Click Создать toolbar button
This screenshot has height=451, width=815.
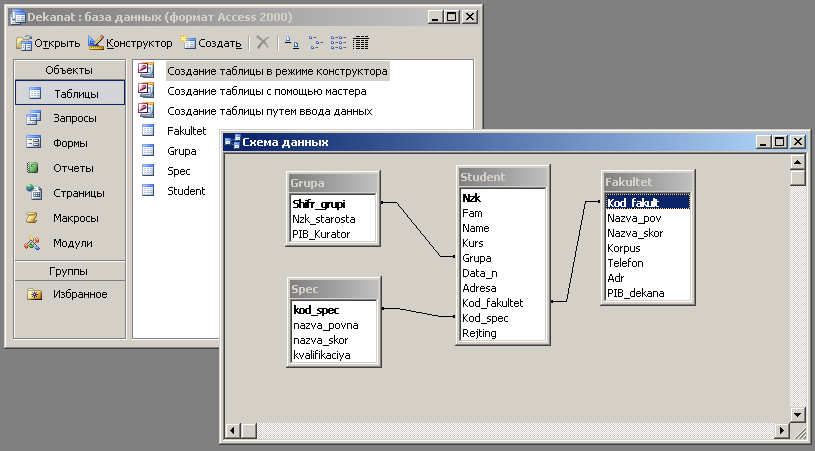211,43
